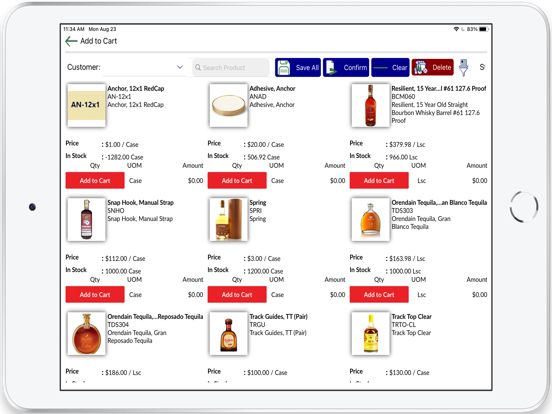
Task: Click the 11:34 AM clock in status bar
Action: tap(74, 29)
